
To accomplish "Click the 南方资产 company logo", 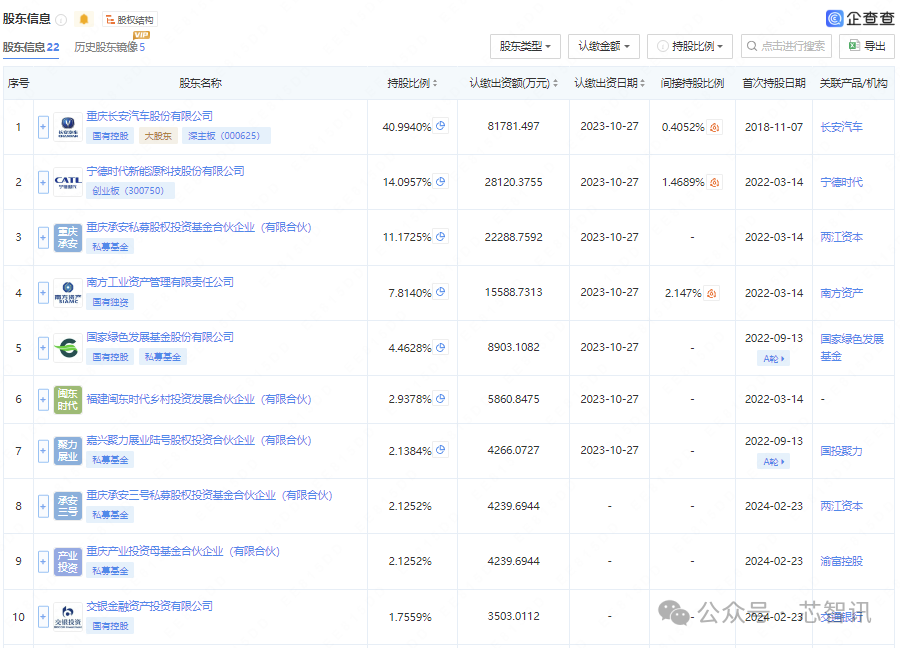I will coord(68,293).
